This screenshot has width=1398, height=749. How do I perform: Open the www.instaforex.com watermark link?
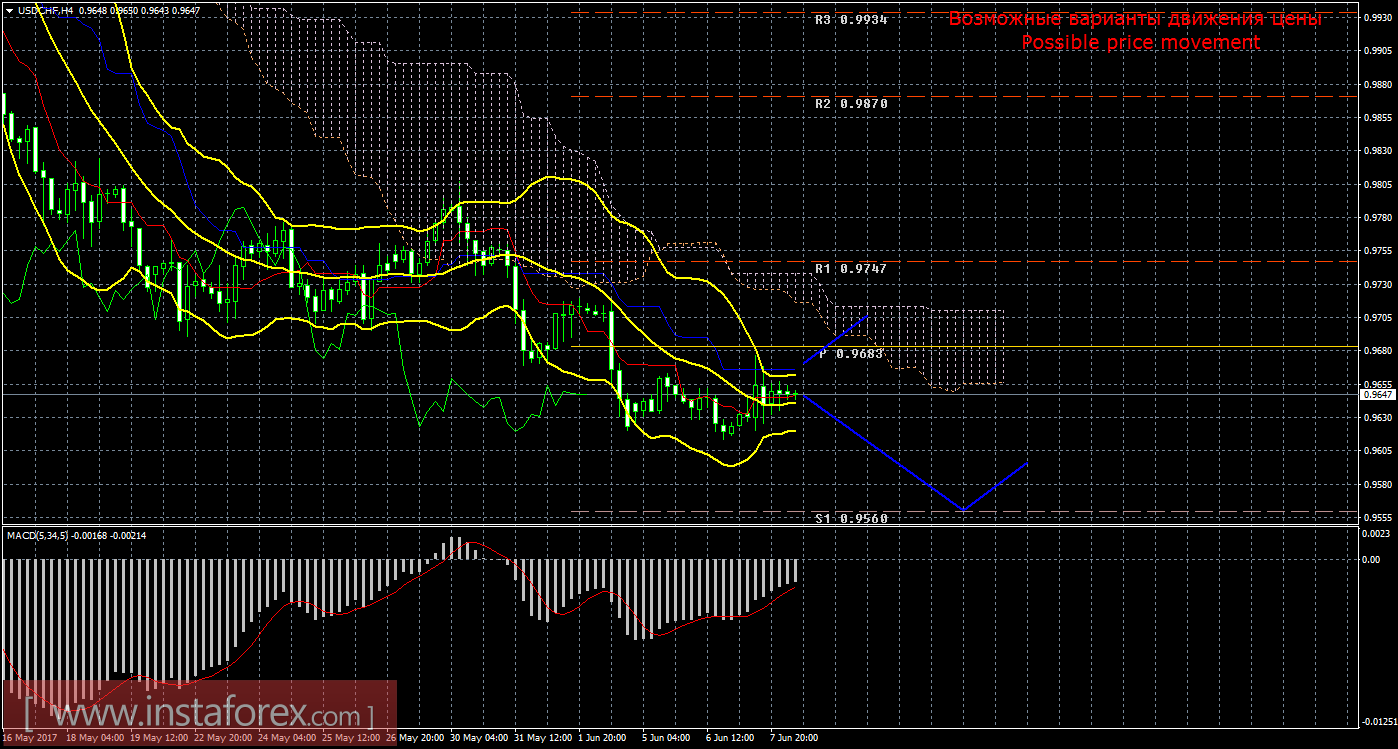point(200,716)
